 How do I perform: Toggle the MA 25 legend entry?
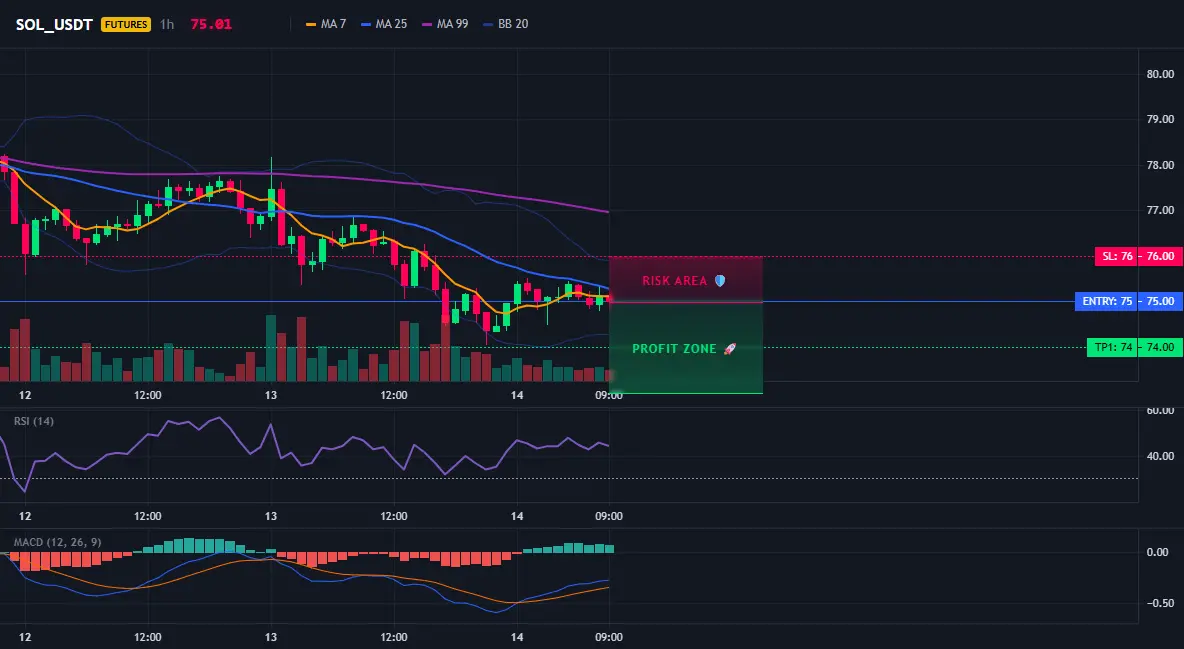pos(384,24)
